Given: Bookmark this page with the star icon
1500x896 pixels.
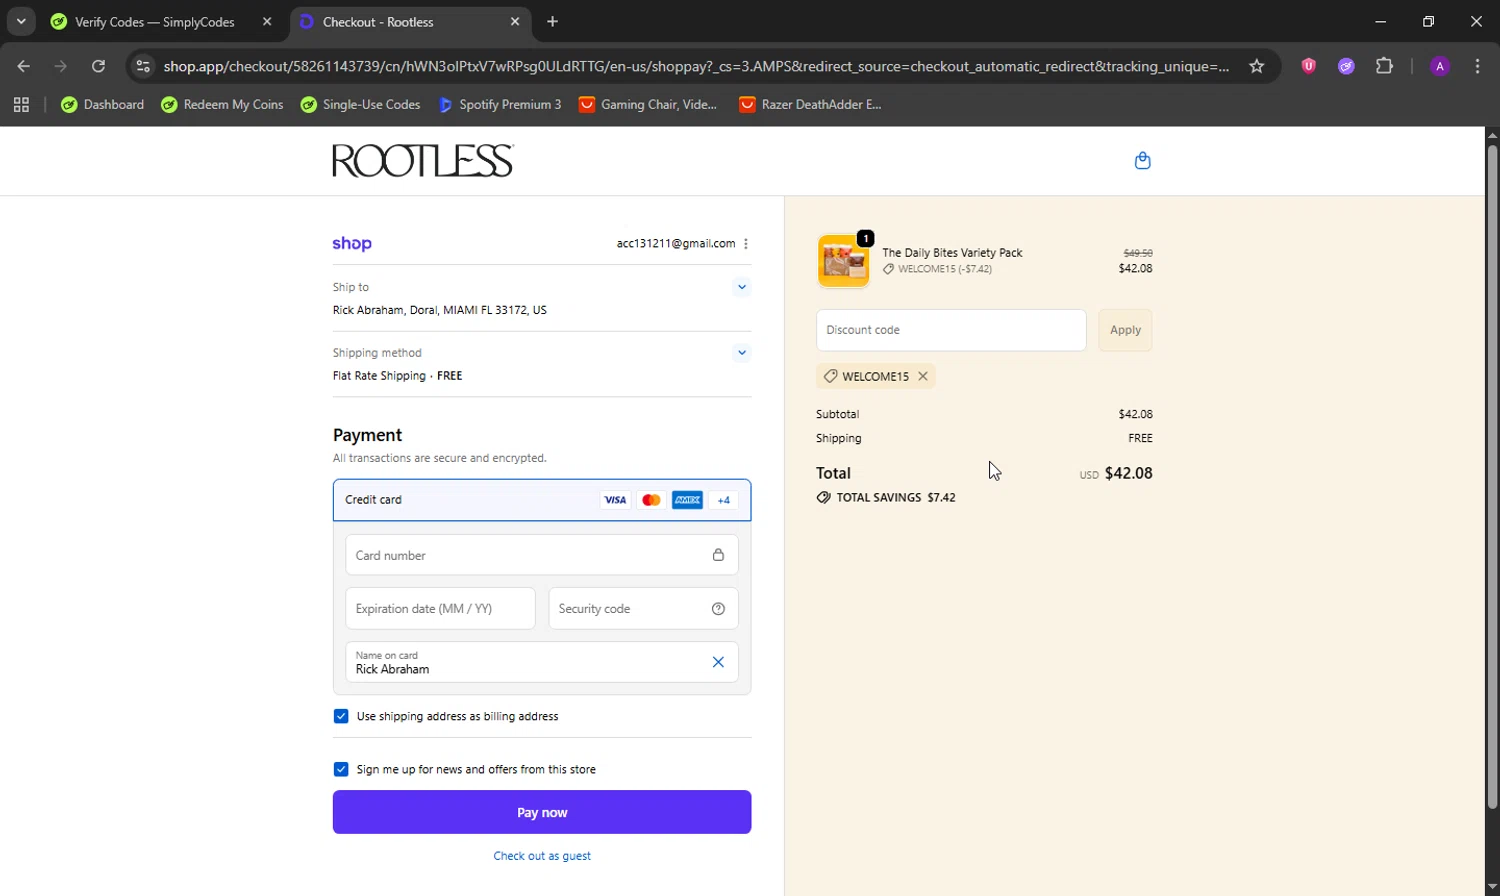Looking at the screenshot, I should click(x=1257, y=66).
